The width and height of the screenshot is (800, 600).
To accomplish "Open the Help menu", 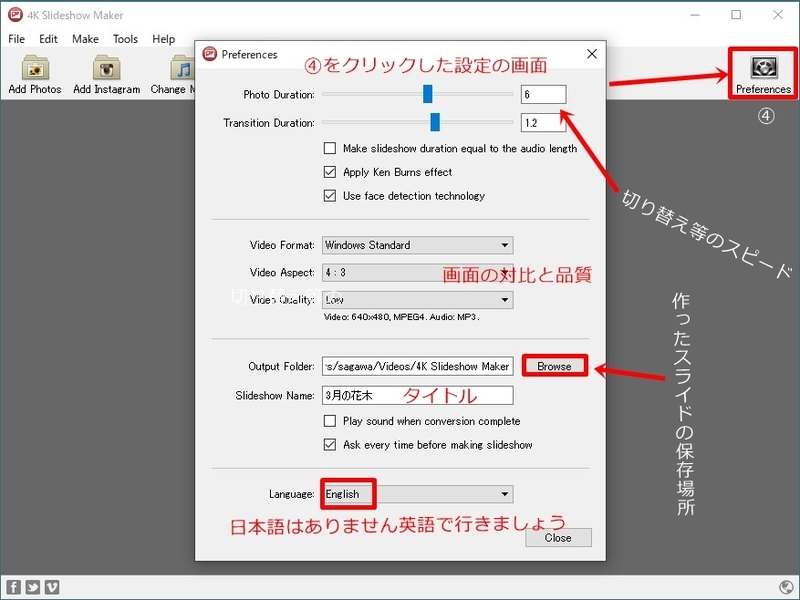I will tap(163, 39).
